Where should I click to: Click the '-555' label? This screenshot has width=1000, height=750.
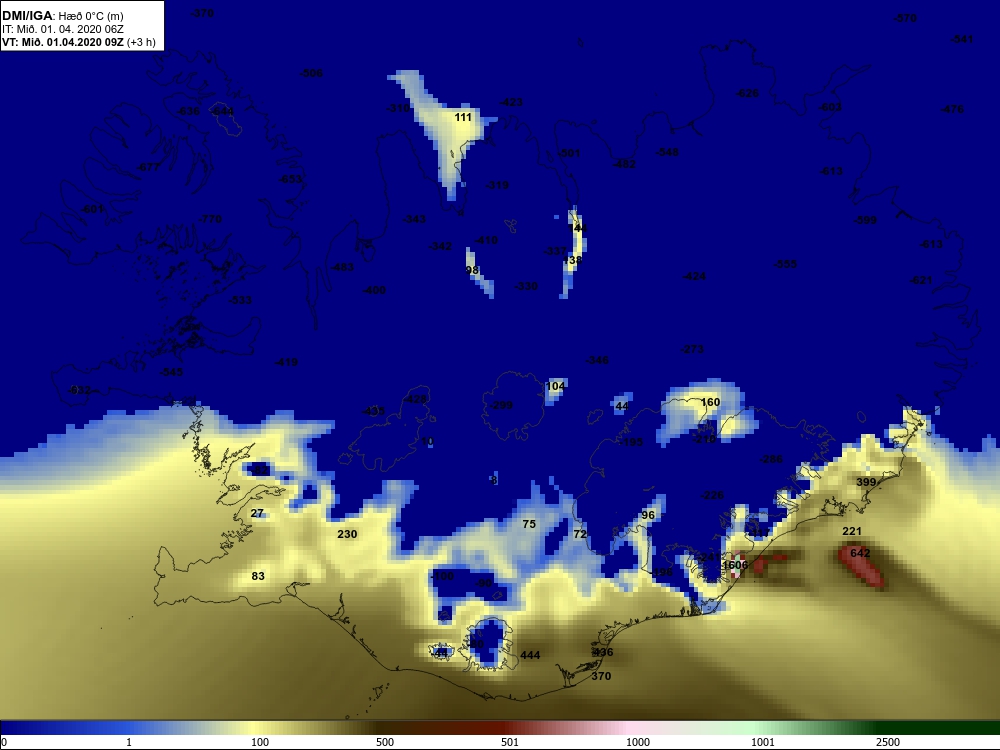(785, 263)
